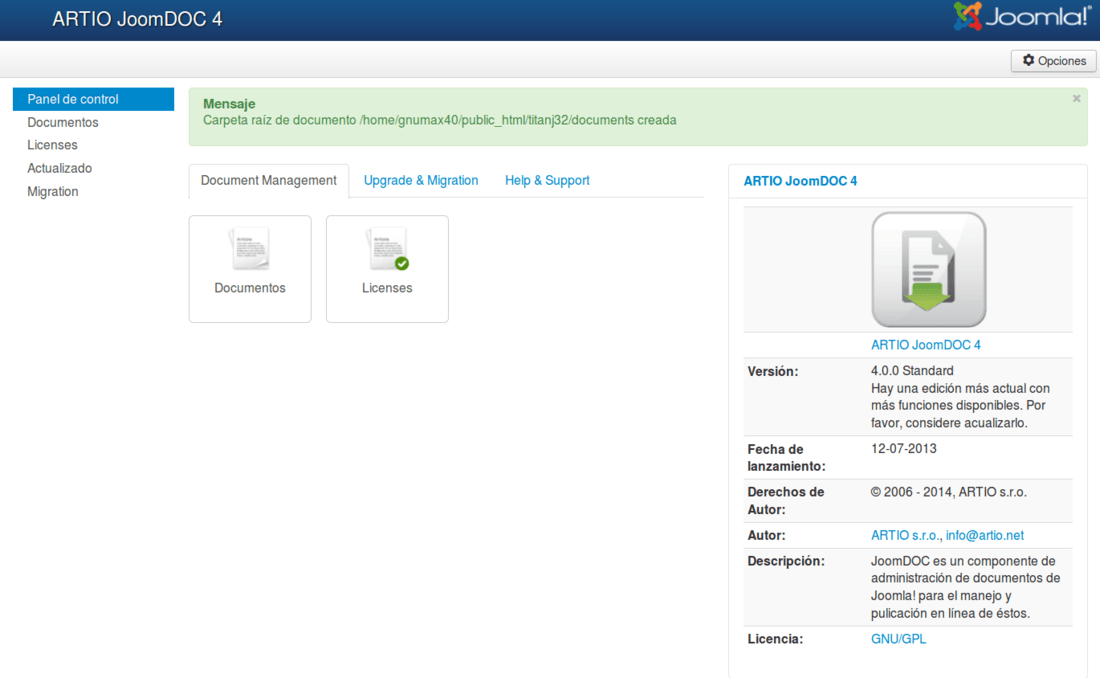Switch to the Document Management tab
Image resolution: width=1100 pixels, height=678 pixels.
coord(269,180)
